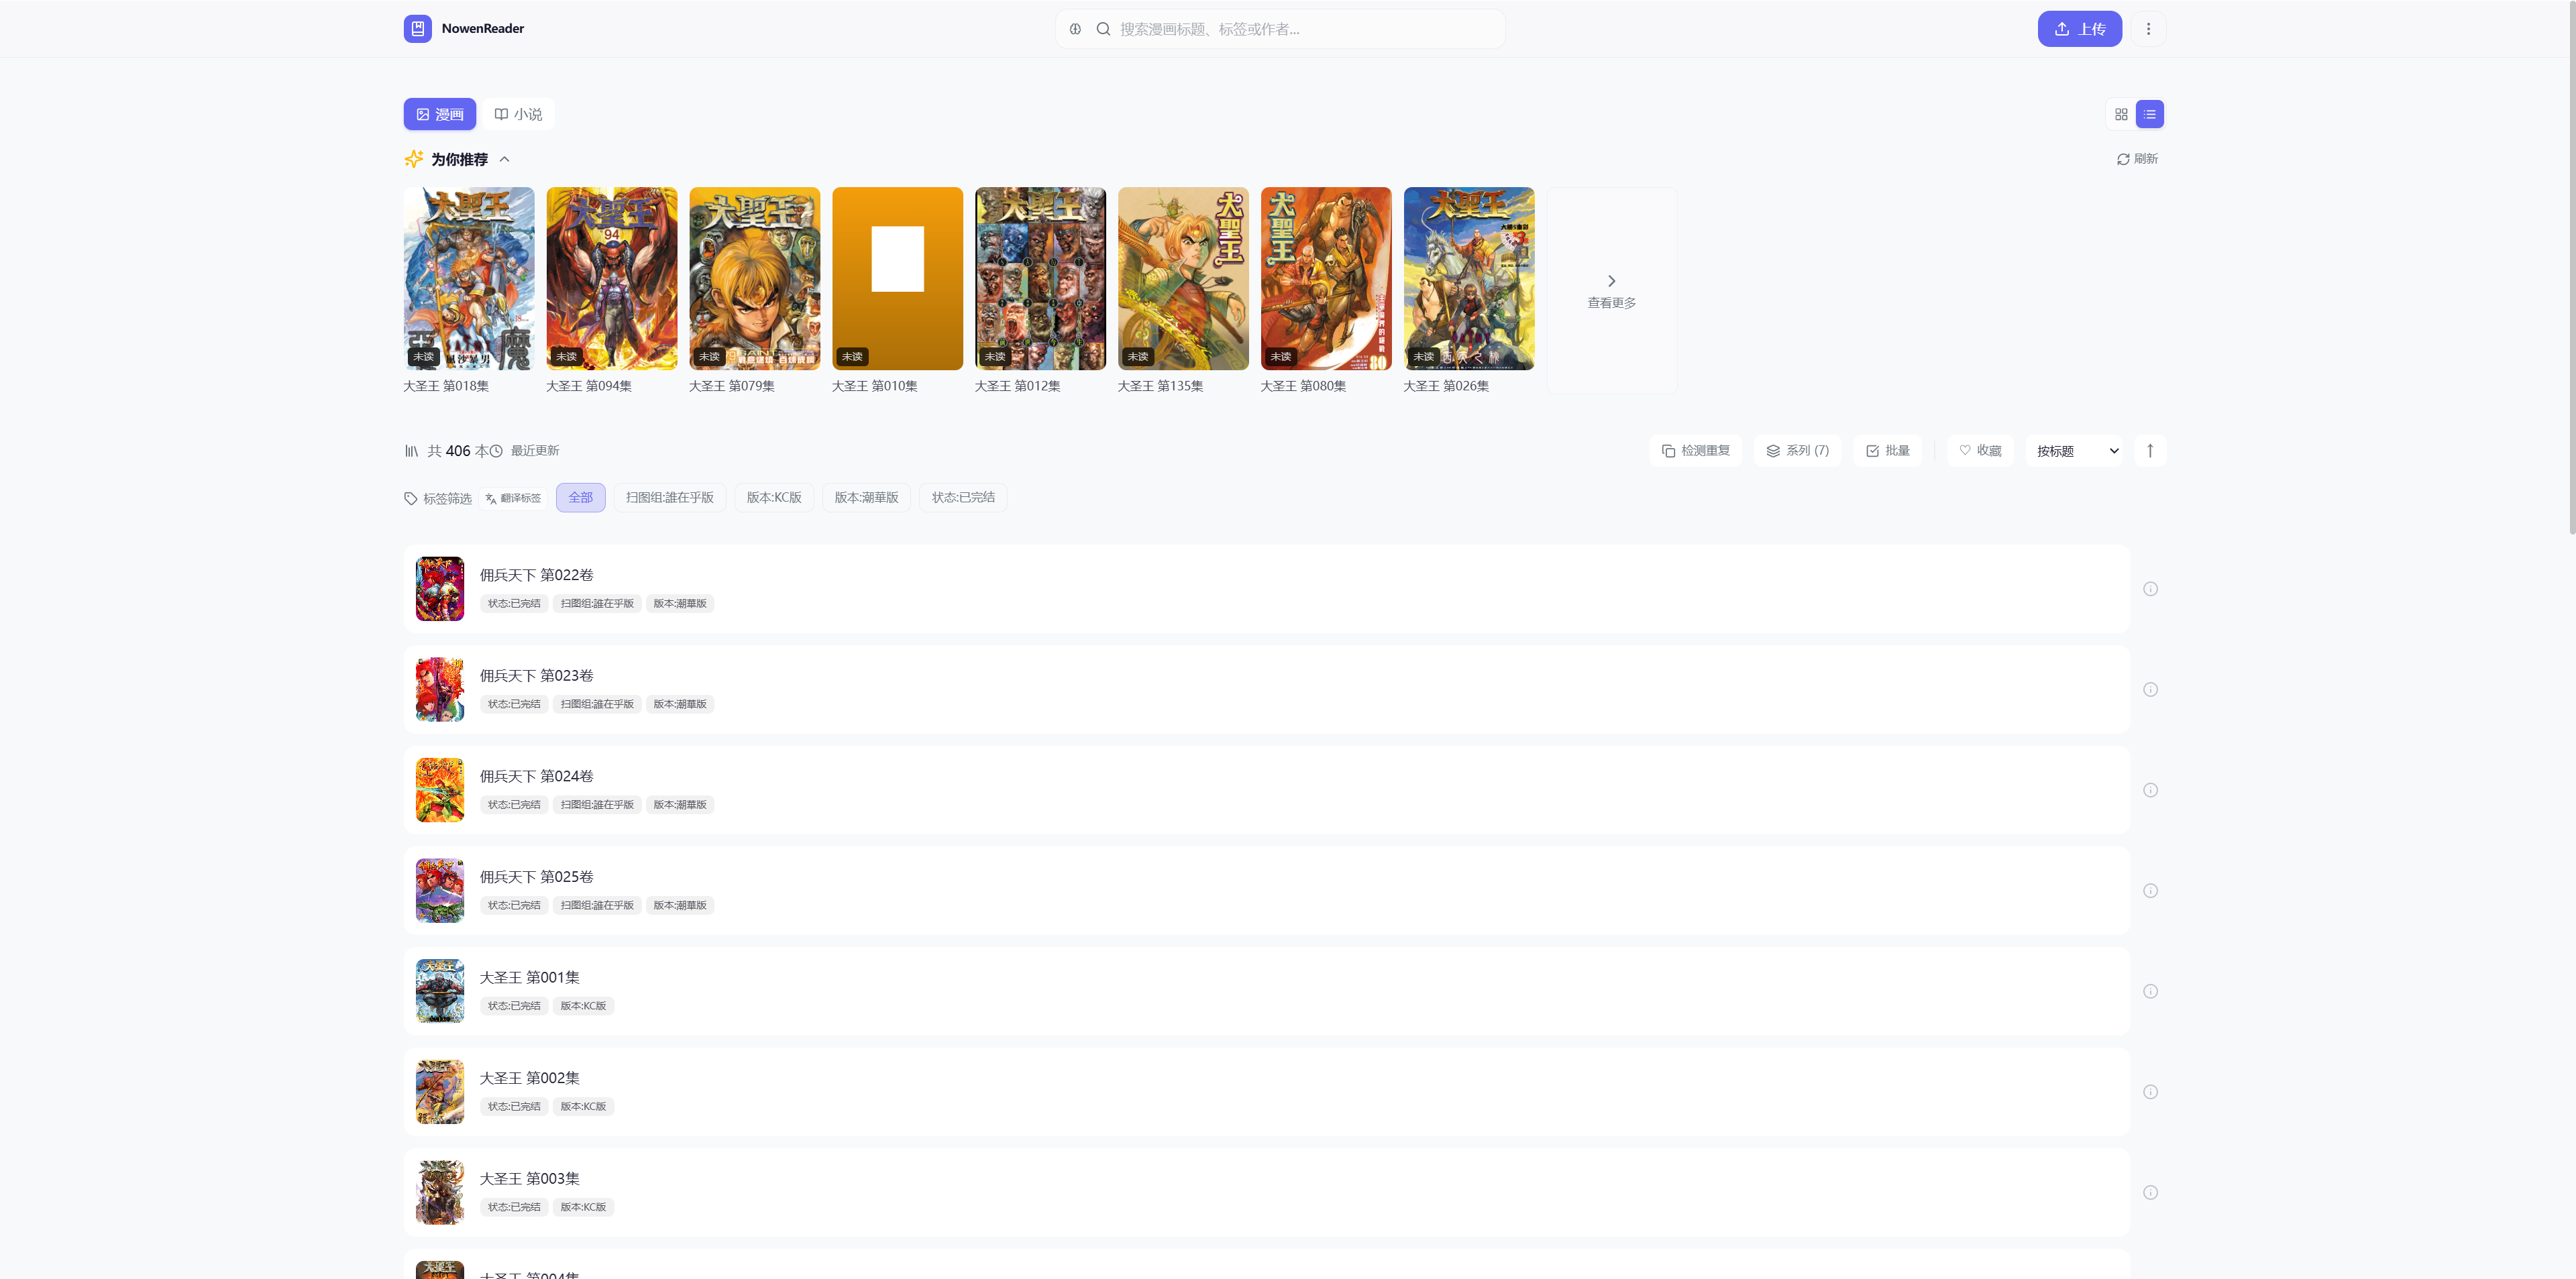Viewport: 2576px width, 1279px height.
Task: Filter by tag 版本:KC版
Action: tap(774, 498)
